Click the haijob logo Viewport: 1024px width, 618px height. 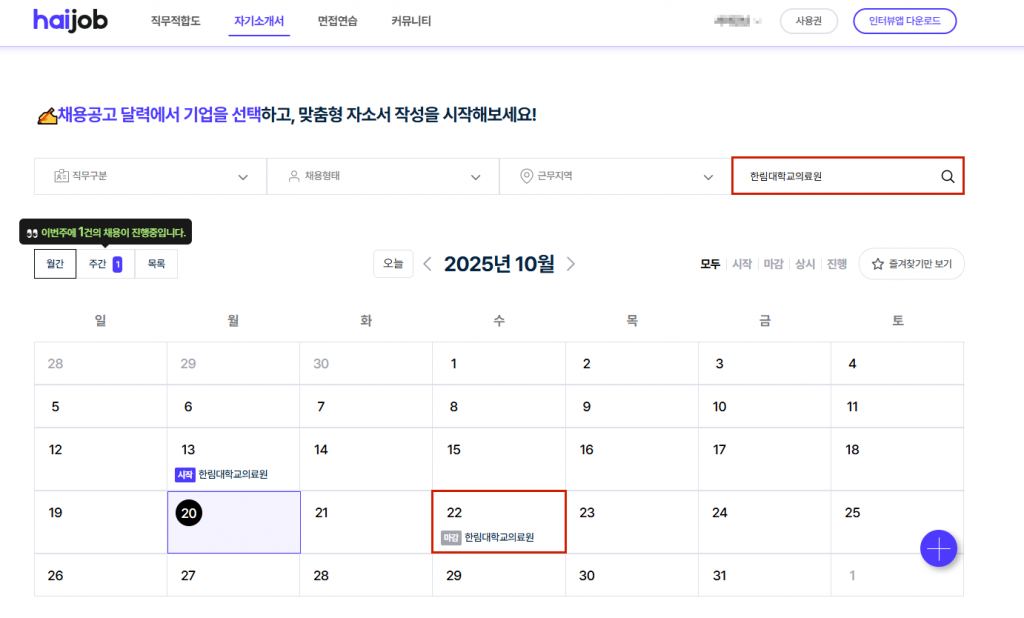click(x=70, y=20)
